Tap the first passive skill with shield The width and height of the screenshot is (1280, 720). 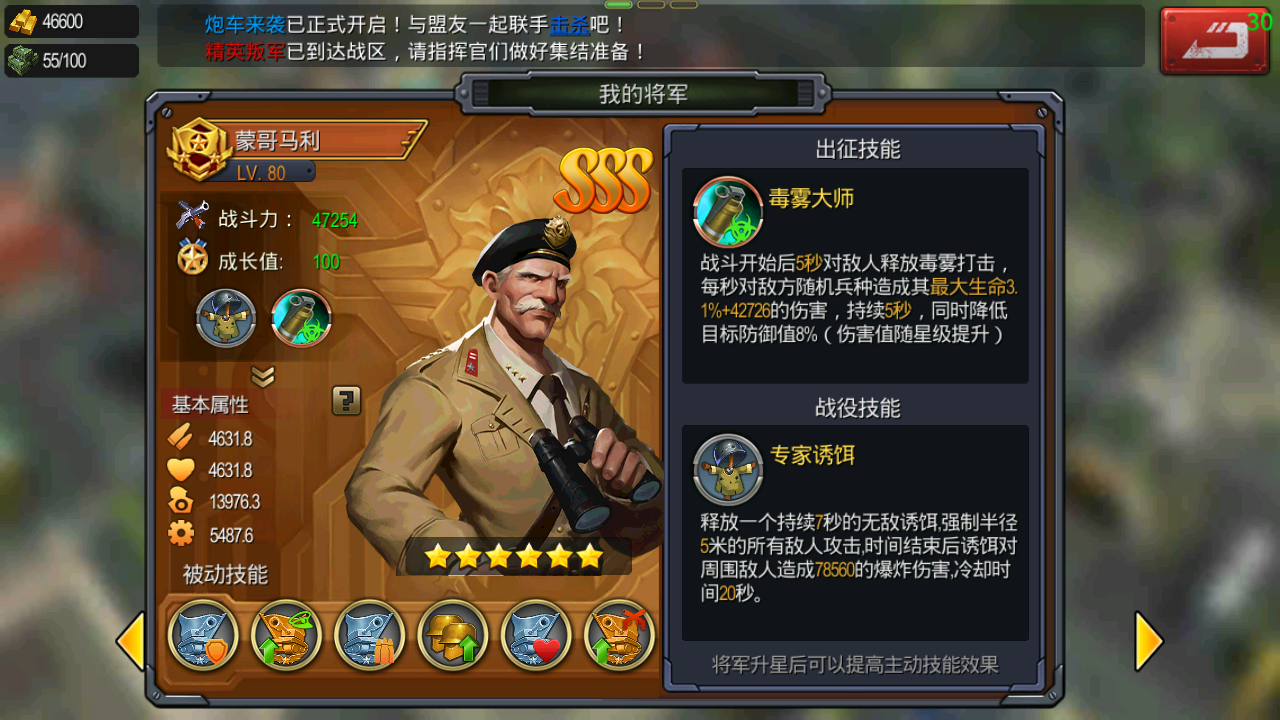click(203, 635)
